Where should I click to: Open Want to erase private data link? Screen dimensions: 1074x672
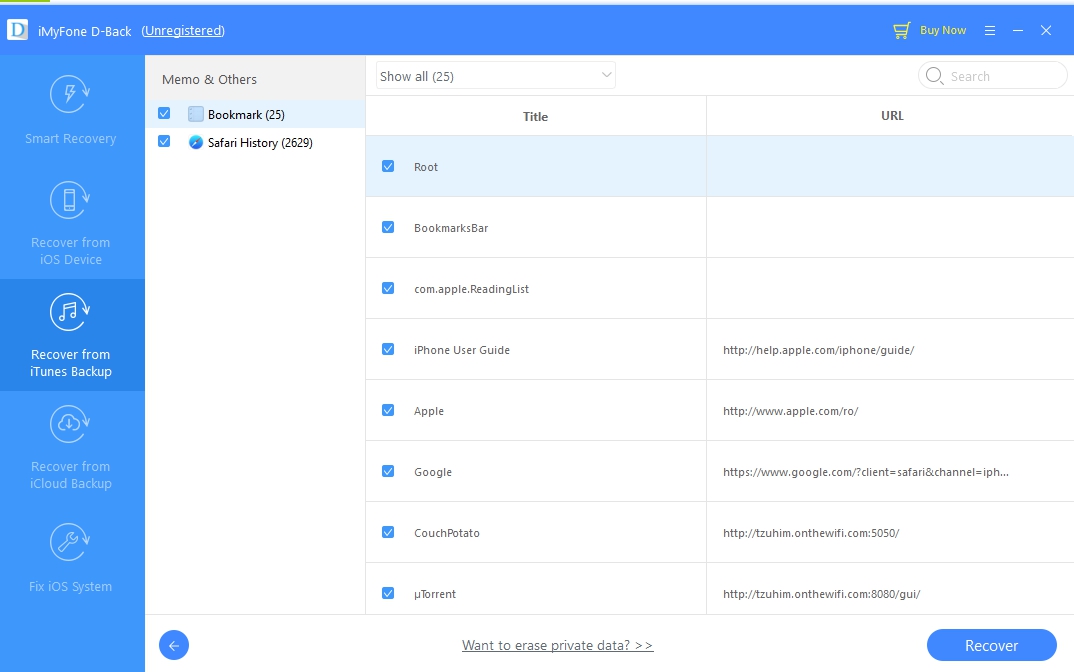(x=557, y=646)
